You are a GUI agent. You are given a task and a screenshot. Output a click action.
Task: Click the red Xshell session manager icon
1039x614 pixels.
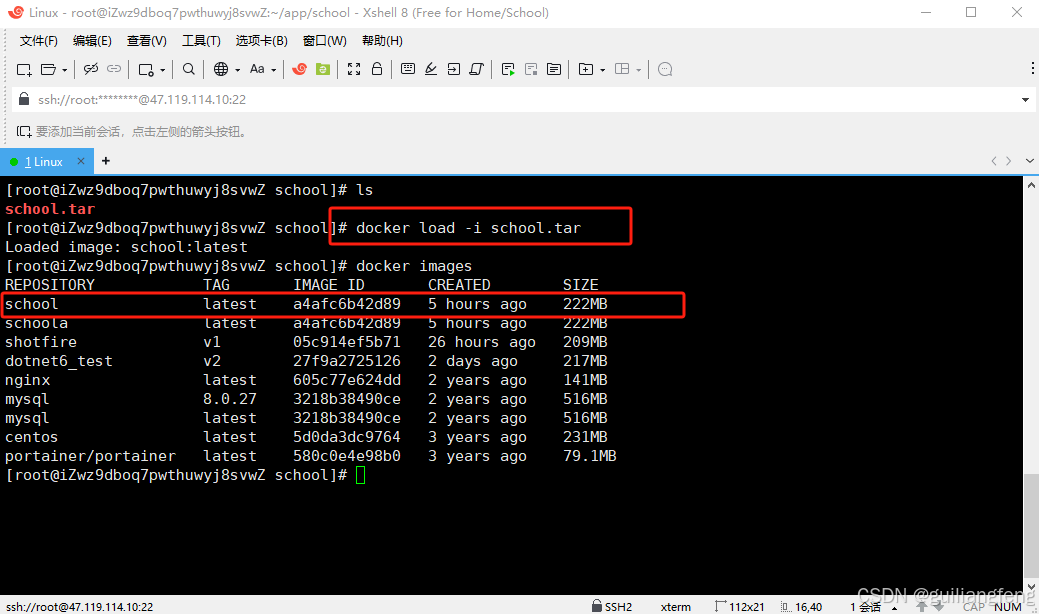[x=297, y=69]
